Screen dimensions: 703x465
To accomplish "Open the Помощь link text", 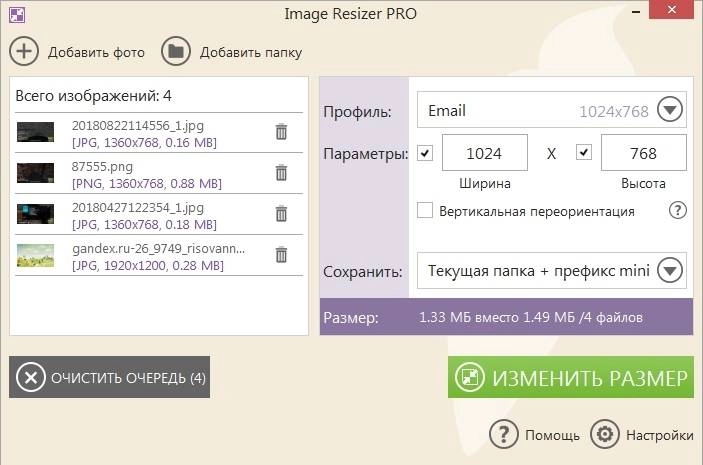I will point(552,435).
